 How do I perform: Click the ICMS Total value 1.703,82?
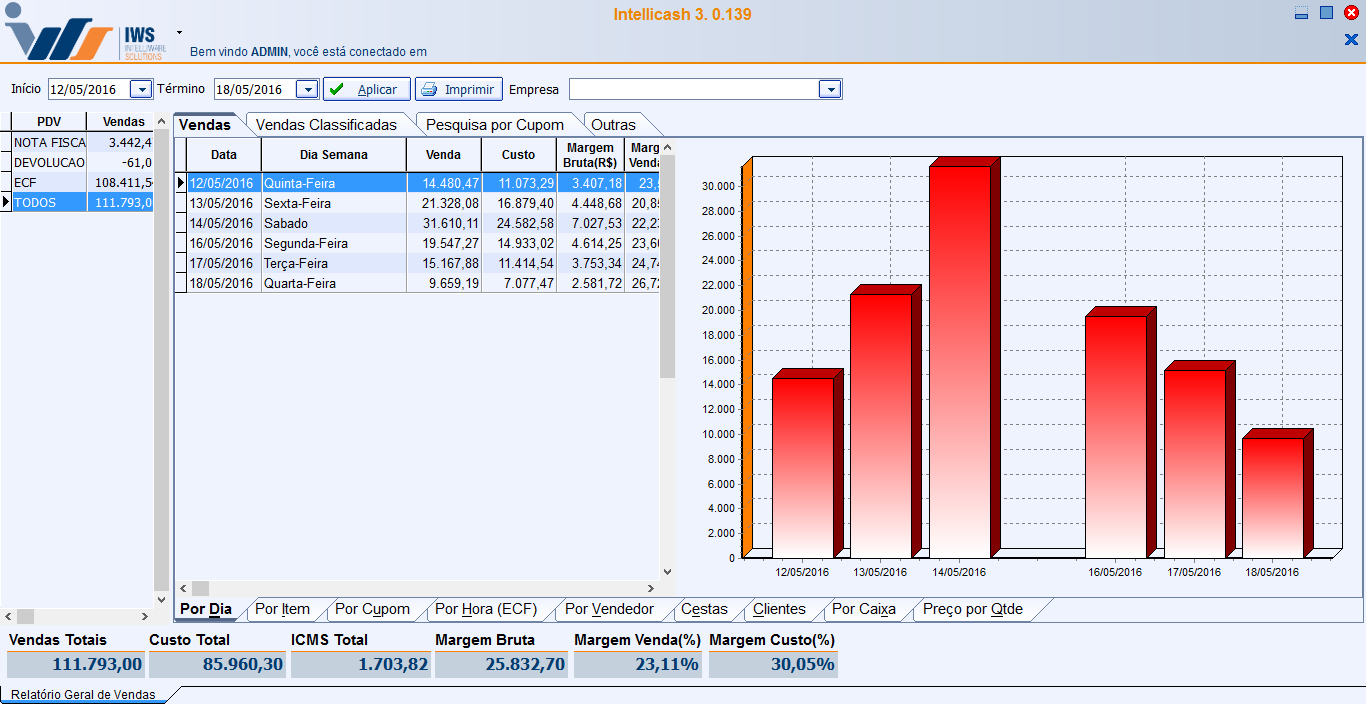point(361,664)
